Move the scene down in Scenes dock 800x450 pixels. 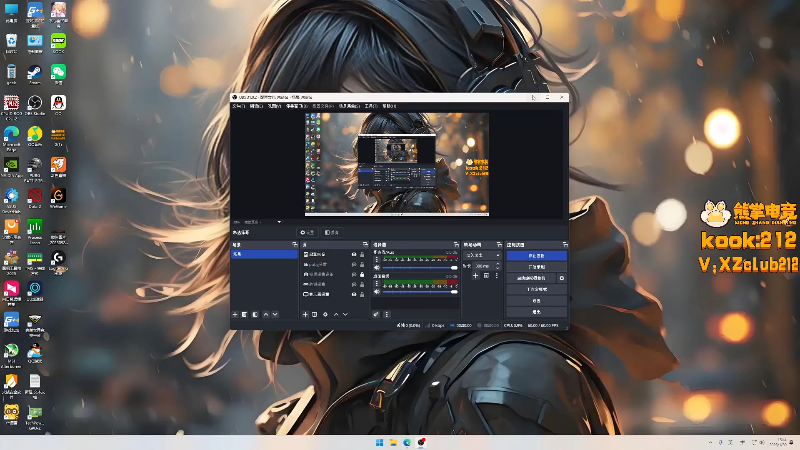(x=275, y=314)
